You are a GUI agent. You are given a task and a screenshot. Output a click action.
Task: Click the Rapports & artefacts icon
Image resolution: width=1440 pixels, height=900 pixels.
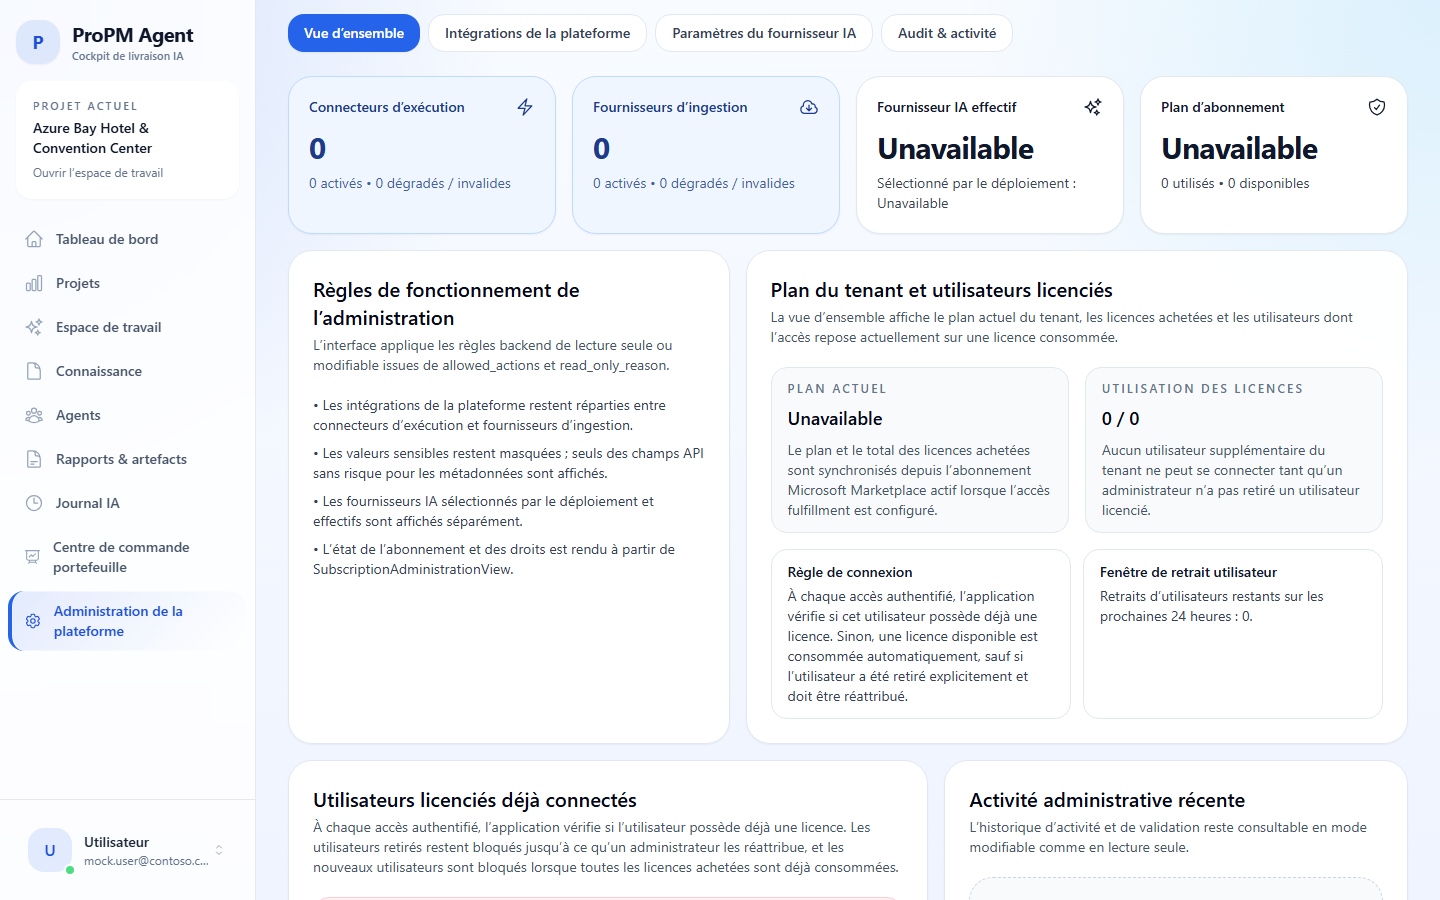click(x=34, y=459)
